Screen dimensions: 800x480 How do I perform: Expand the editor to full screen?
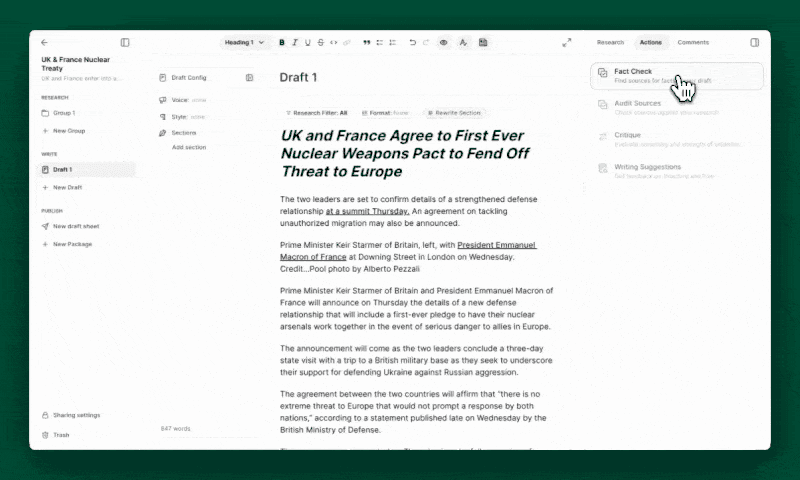567,42
